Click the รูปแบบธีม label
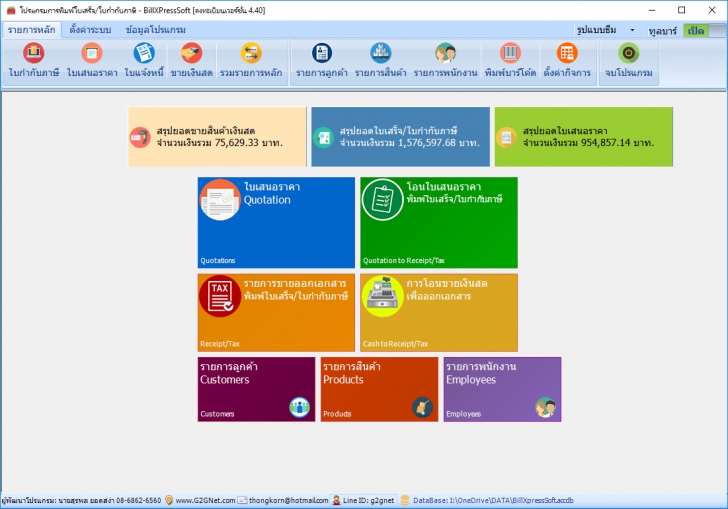The width and height of the screenshot is (728, 509). 596,30
